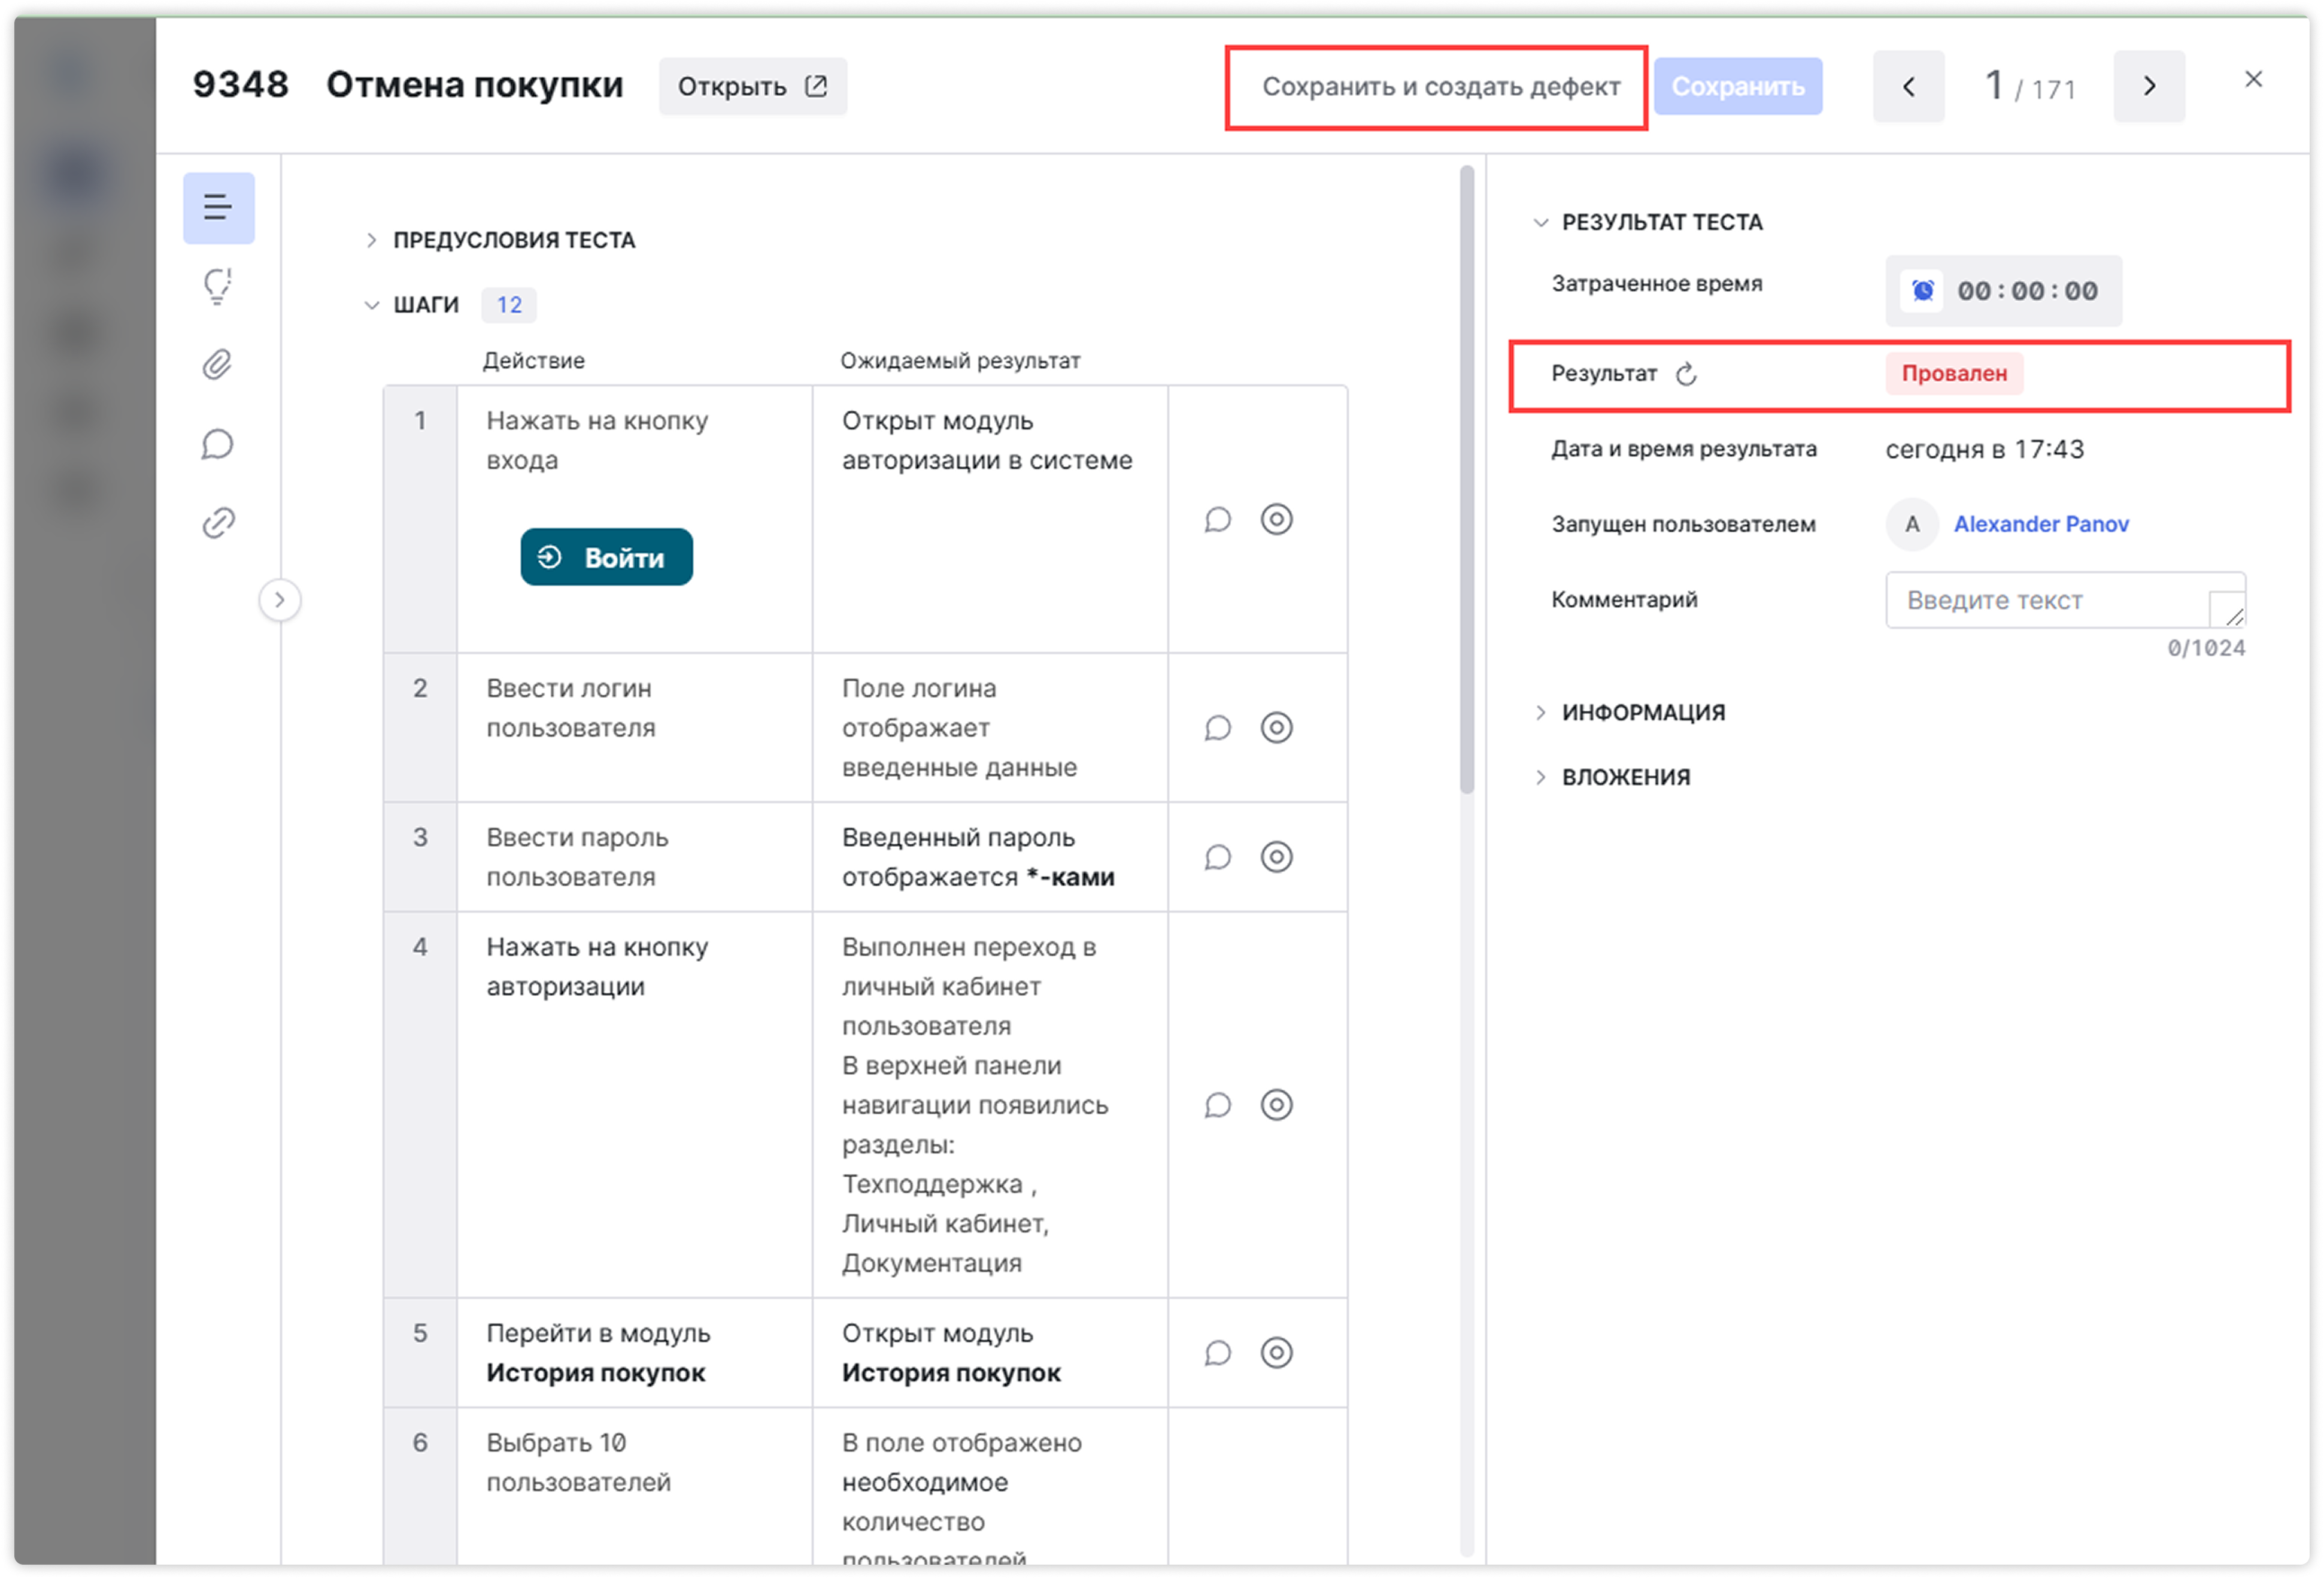Go to next test with right arrow
2324x1579 pixels.
click(2149, 86)
